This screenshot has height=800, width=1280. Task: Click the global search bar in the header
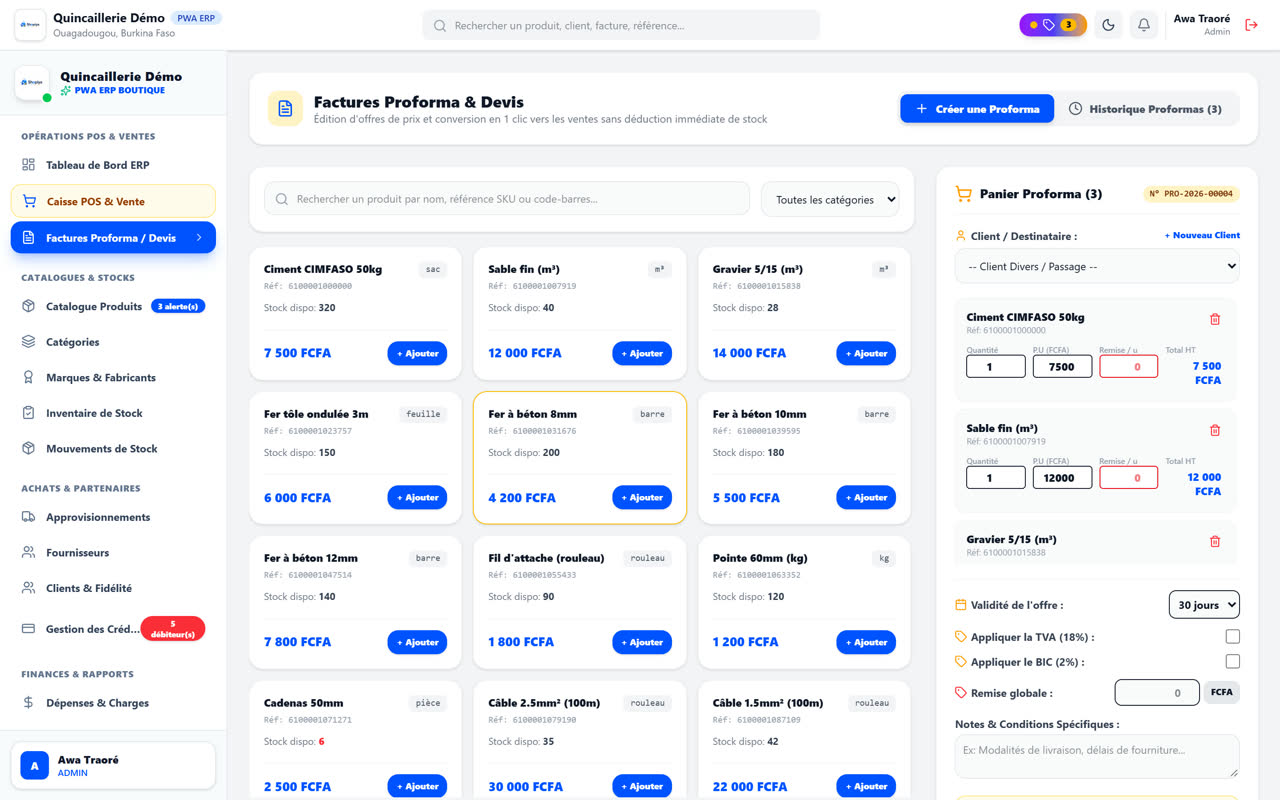point(621,25)
